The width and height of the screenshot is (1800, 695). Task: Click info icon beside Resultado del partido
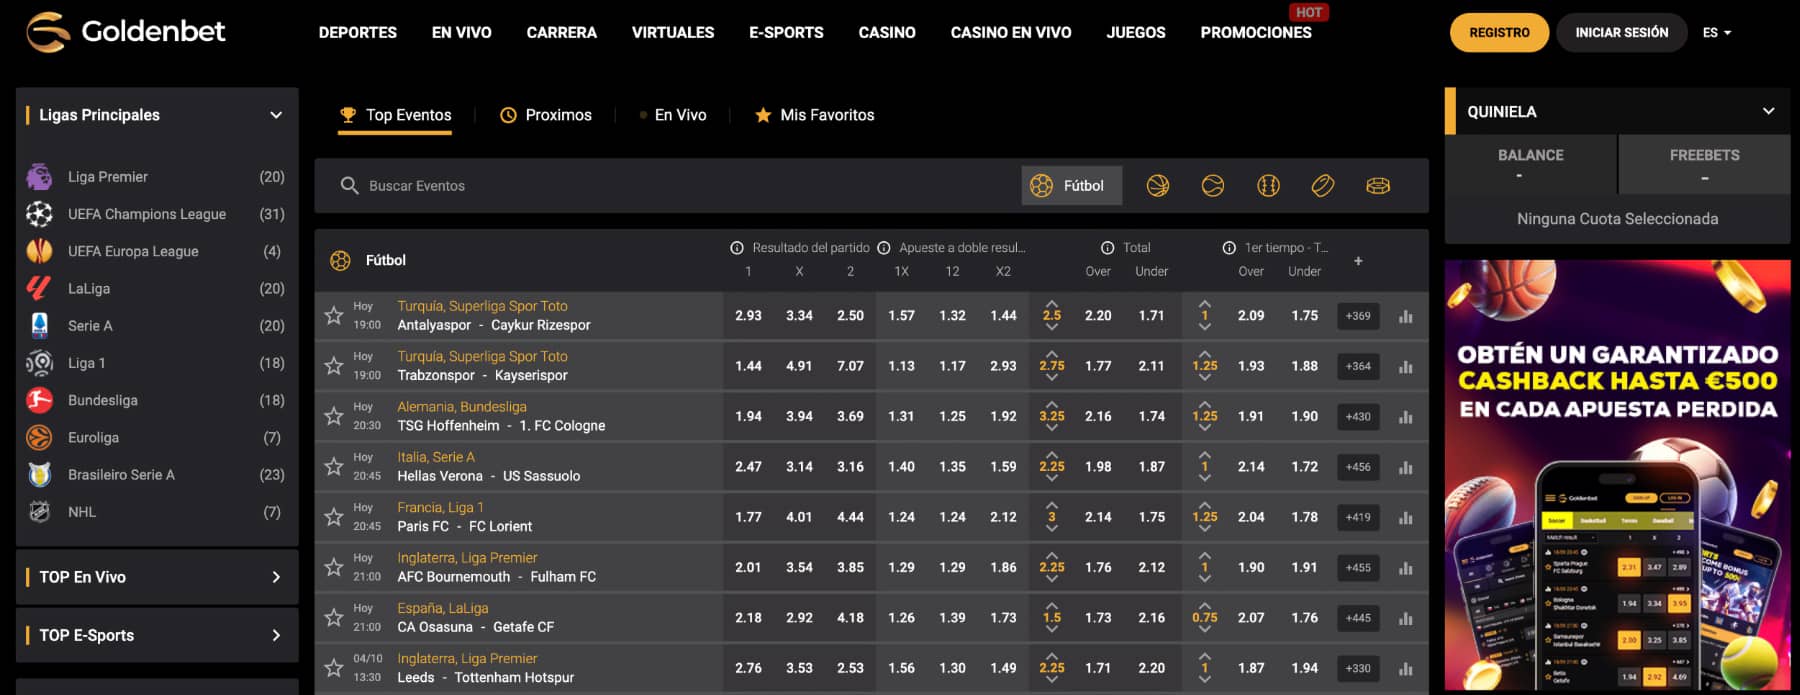[x=737, y=248]
